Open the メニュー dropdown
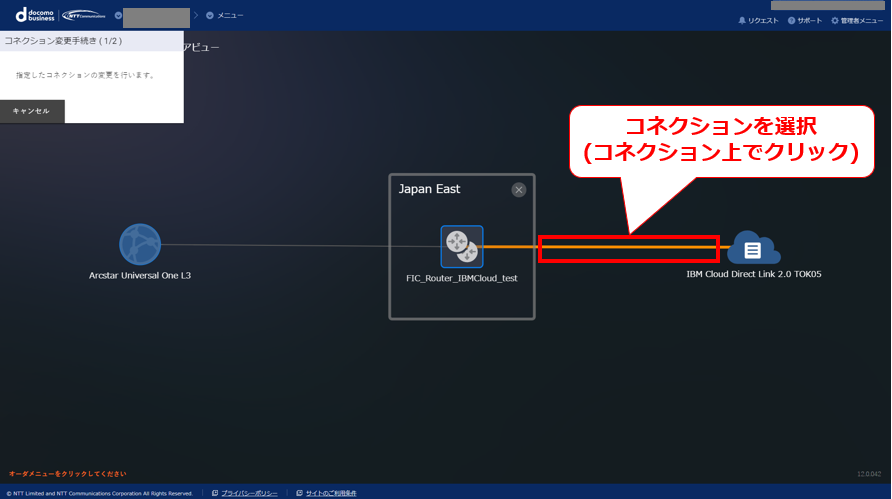The height and width of the screenshot is (499, 892). point(225,15)
